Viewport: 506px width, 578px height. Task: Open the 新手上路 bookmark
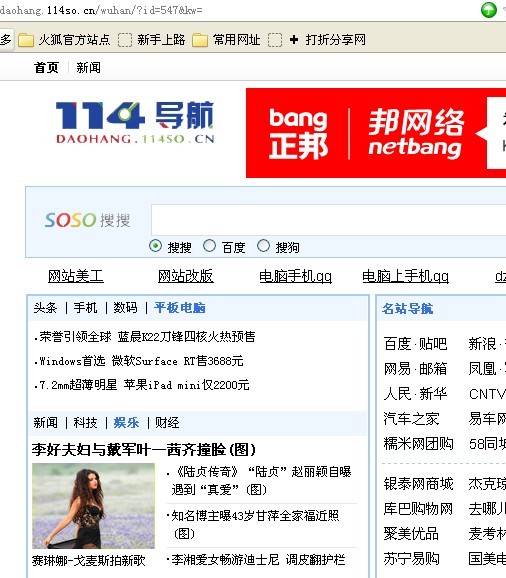[151, 39]
